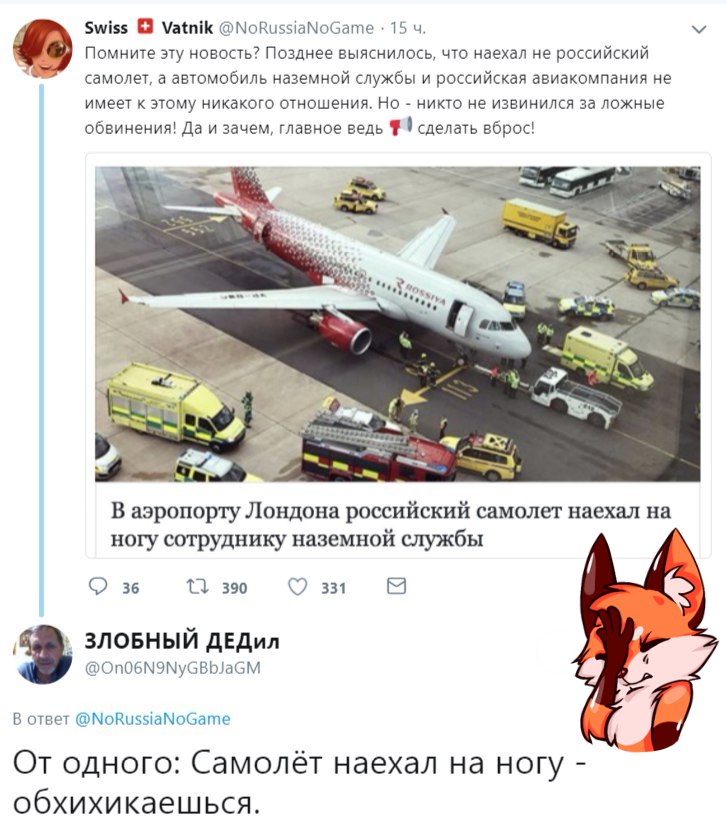Open ЗЛОБНЫЙ ДЕДил's profile avatar
The image size is (727, 825).
[x=43, y=655]
